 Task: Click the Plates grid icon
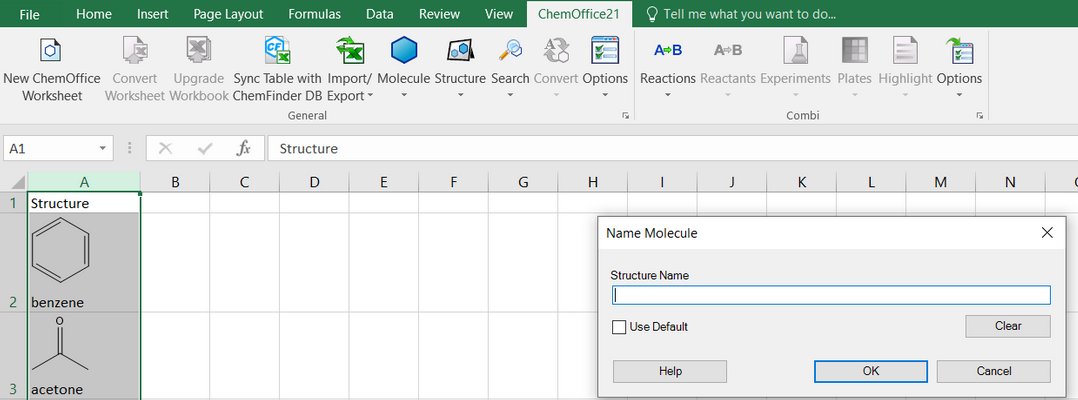(x=855, y=51)
